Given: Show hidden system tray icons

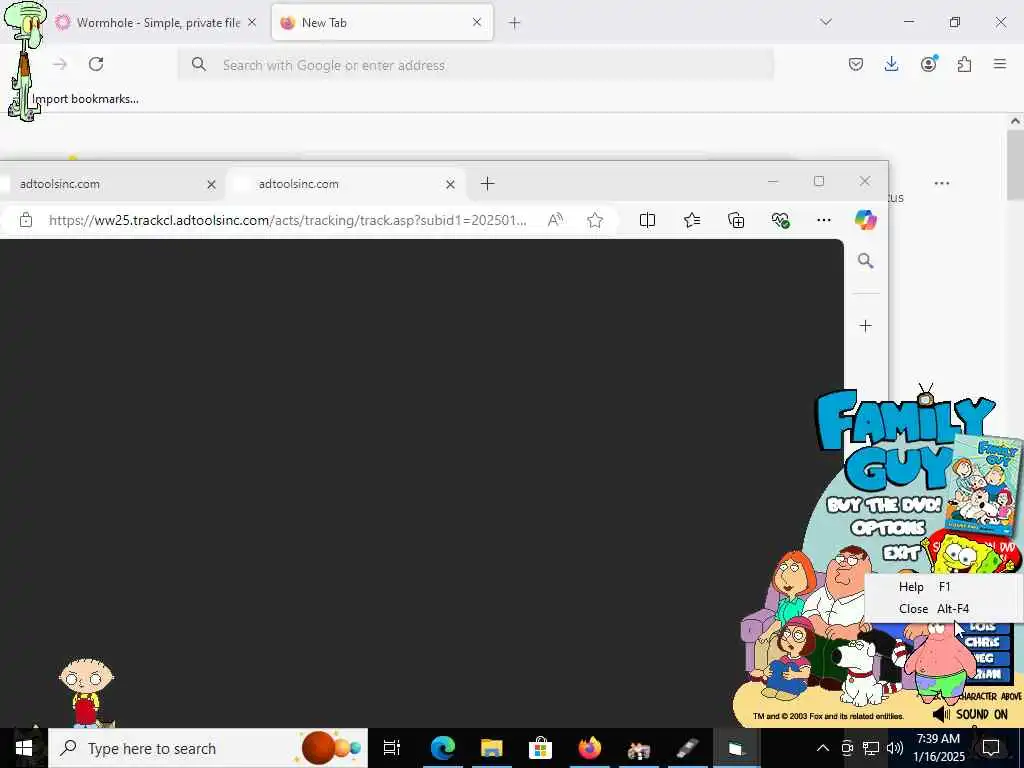Looking at the screenshot, I should 823,748.
